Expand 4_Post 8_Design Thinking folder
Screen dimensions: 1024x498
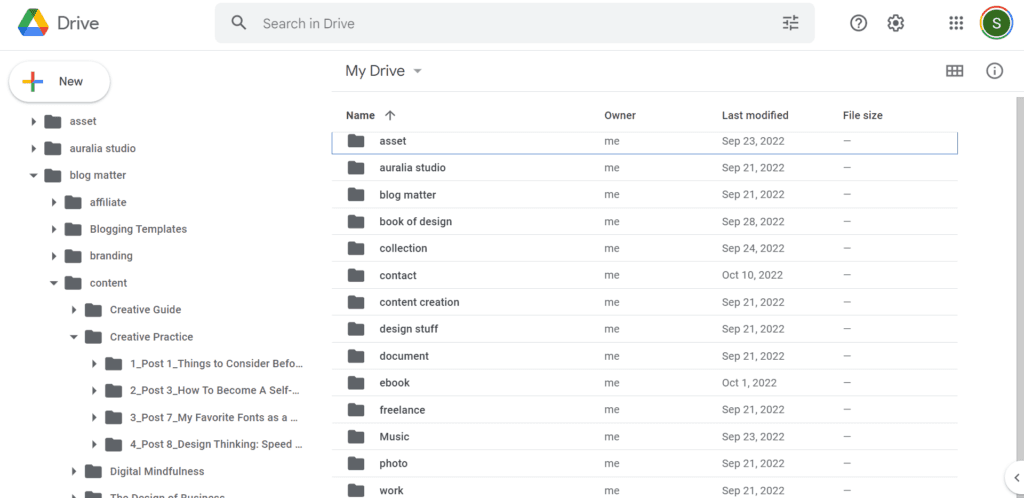coord(95,444)
